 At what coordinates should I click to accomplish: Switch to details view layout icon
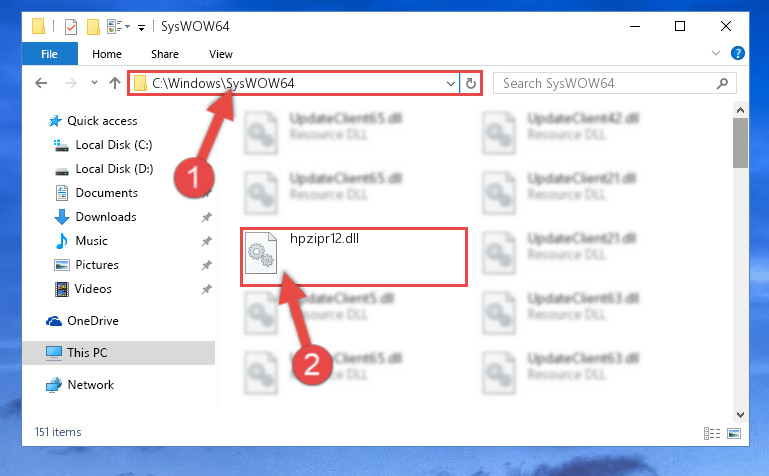click(712, 433)
